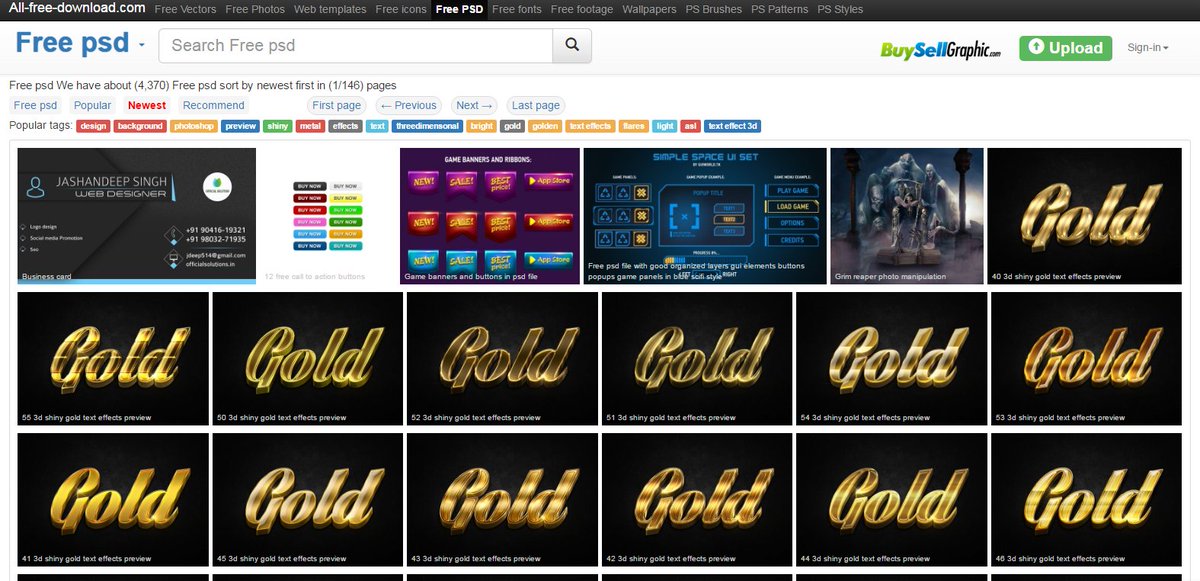Click the red 'design' tag
This screenshot has height=581, width=1200.
pos(93,126)
